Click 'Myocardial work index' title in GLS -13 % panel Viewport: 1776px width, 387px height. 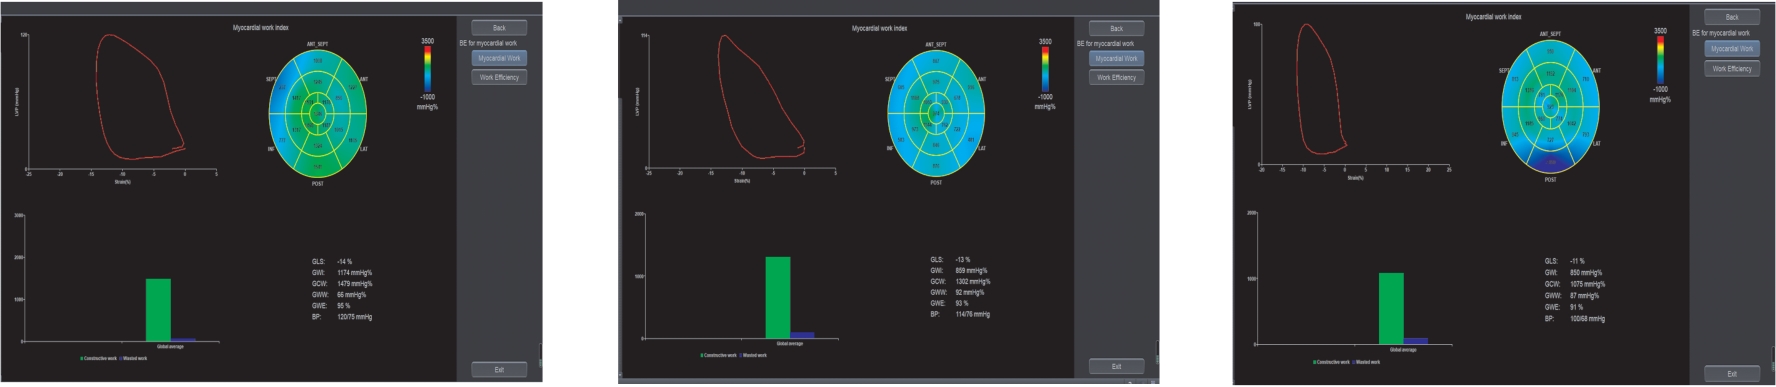tap(880, 28)
